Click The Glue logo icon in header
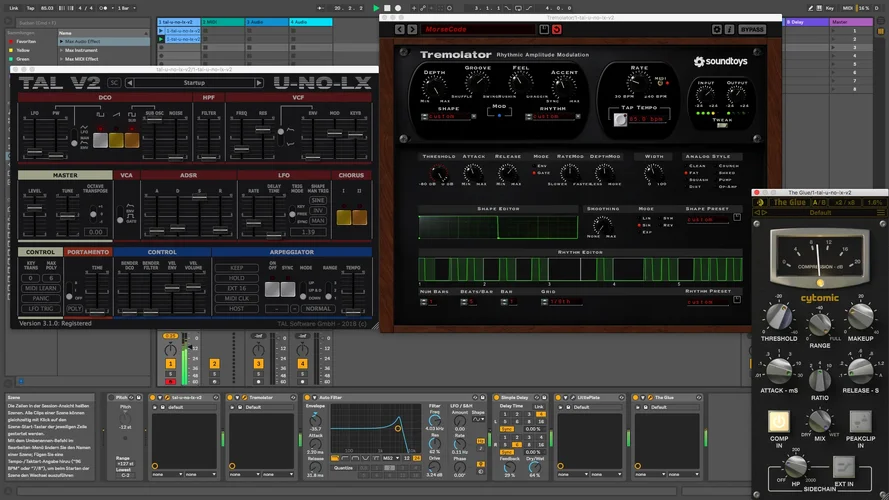 pyautogui.click(x=760, y=202)
